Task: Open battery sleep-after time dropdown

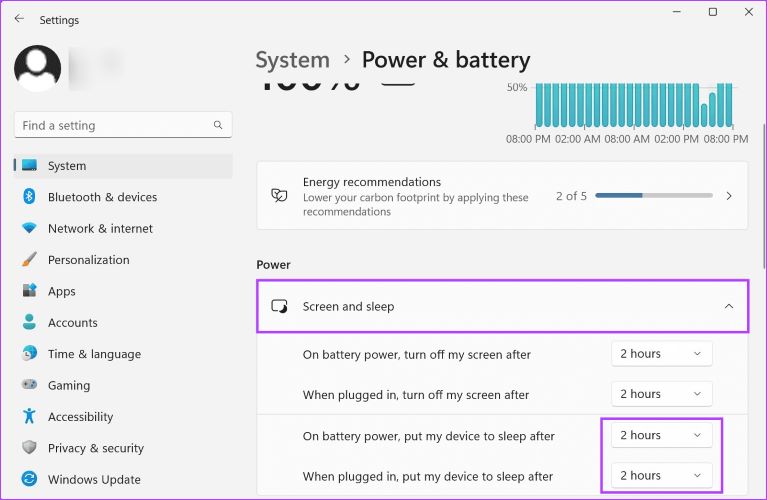Action: (661, 435)
